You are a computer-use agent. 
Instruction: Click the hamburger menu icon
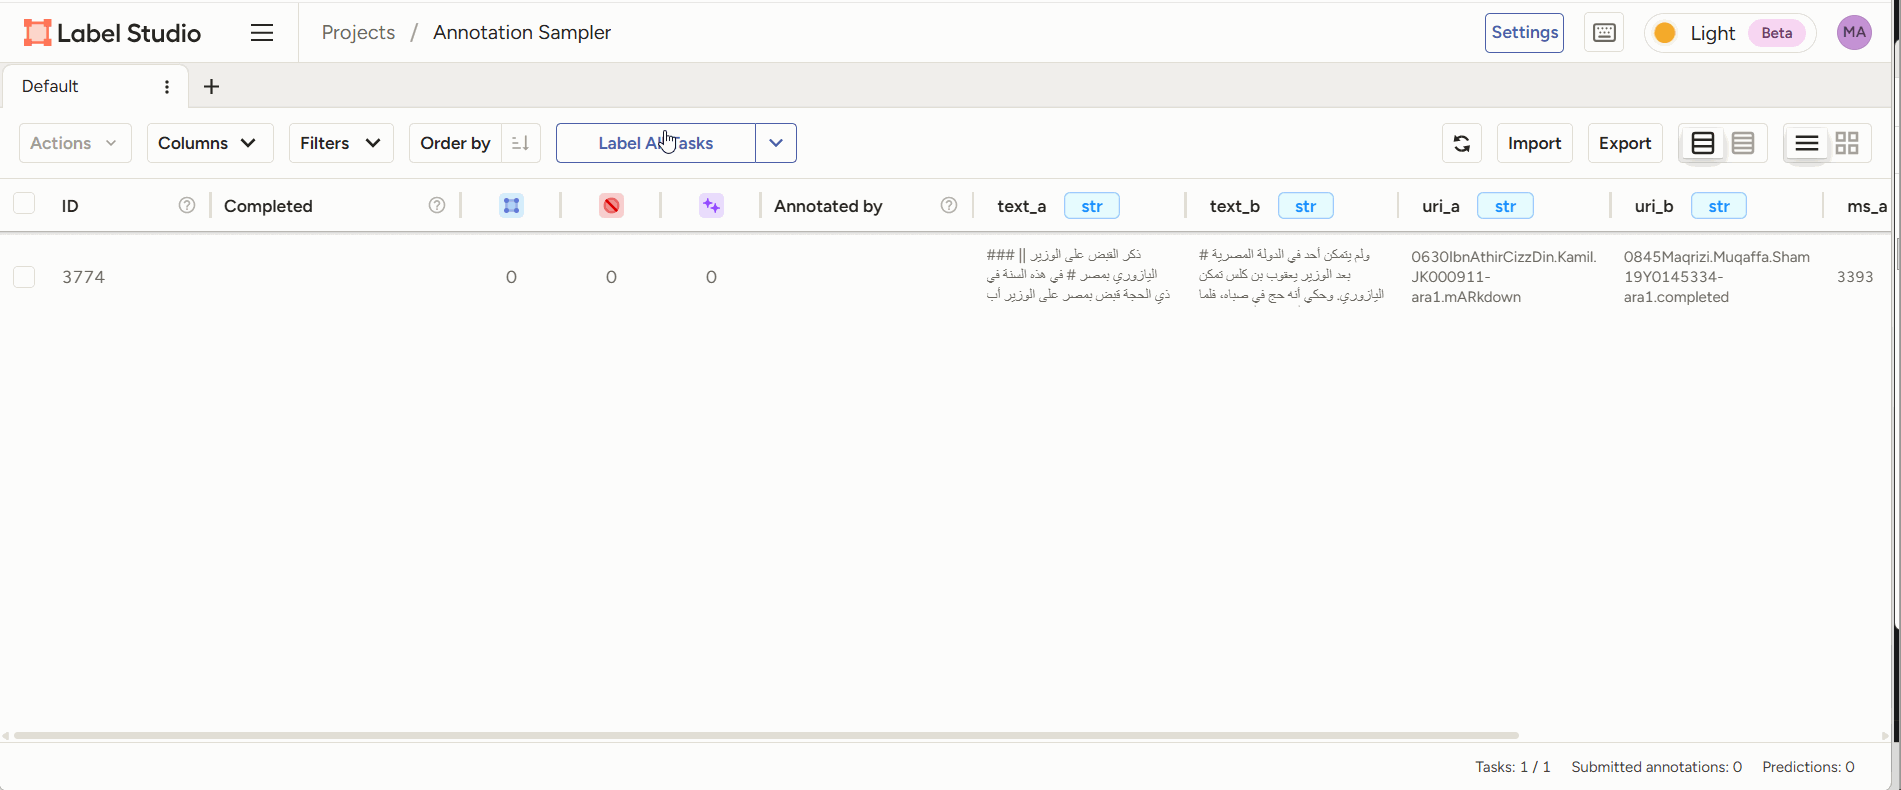click(x=262, y=33)
